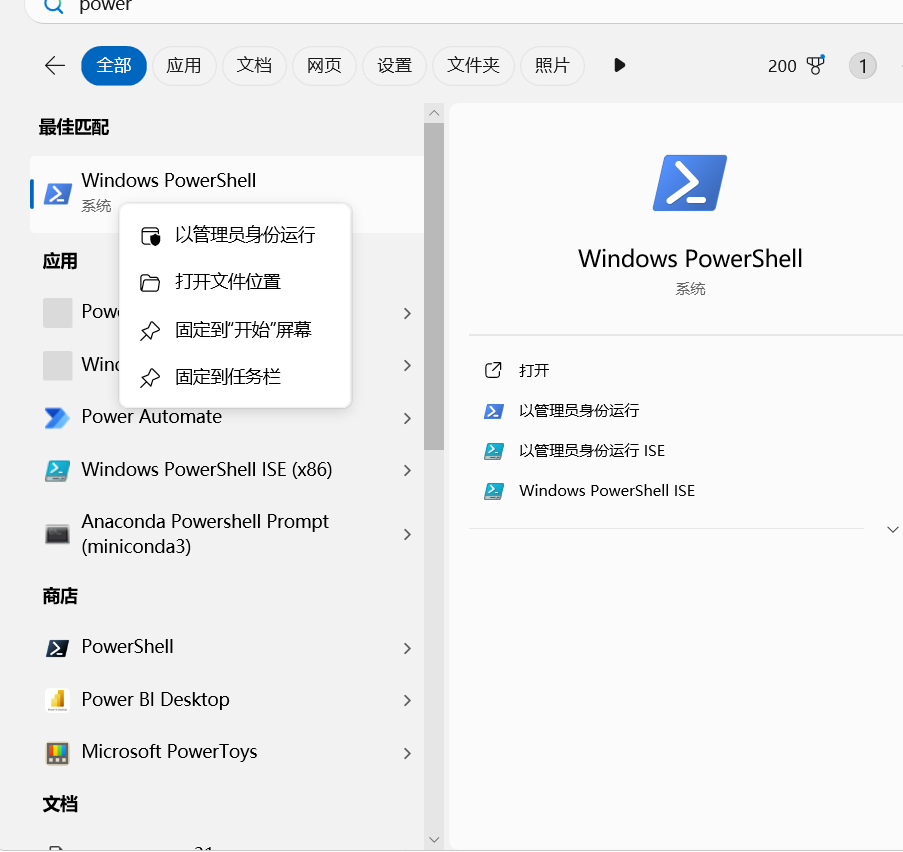Go back with the left arrow

click(x=55, y=66)
